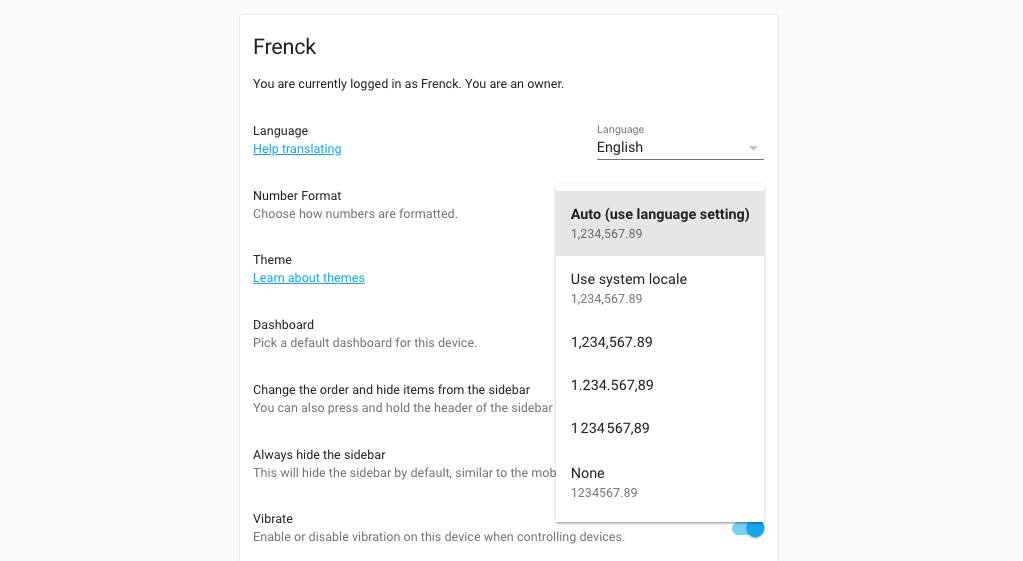Viewport: 1023px width, 561px height.
Task: Open the Help translating link
Action: (297, 149)
